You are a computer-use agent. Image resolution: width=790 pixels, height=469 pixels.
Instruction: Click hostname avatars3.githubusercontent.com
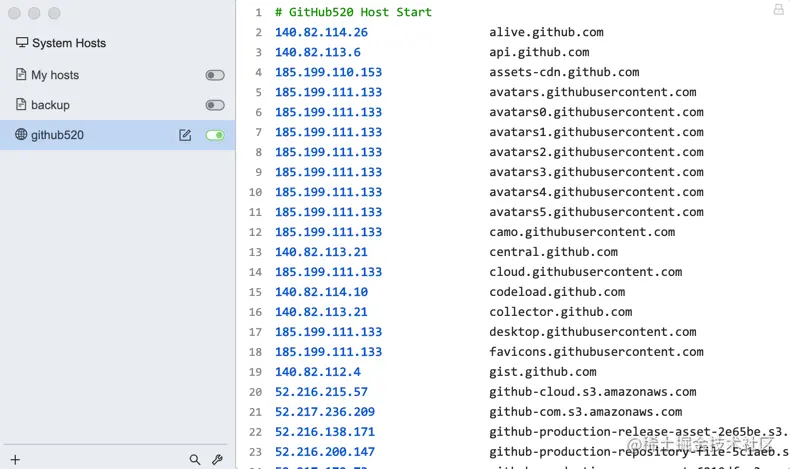pyautogui.click(x=596, y=172)
